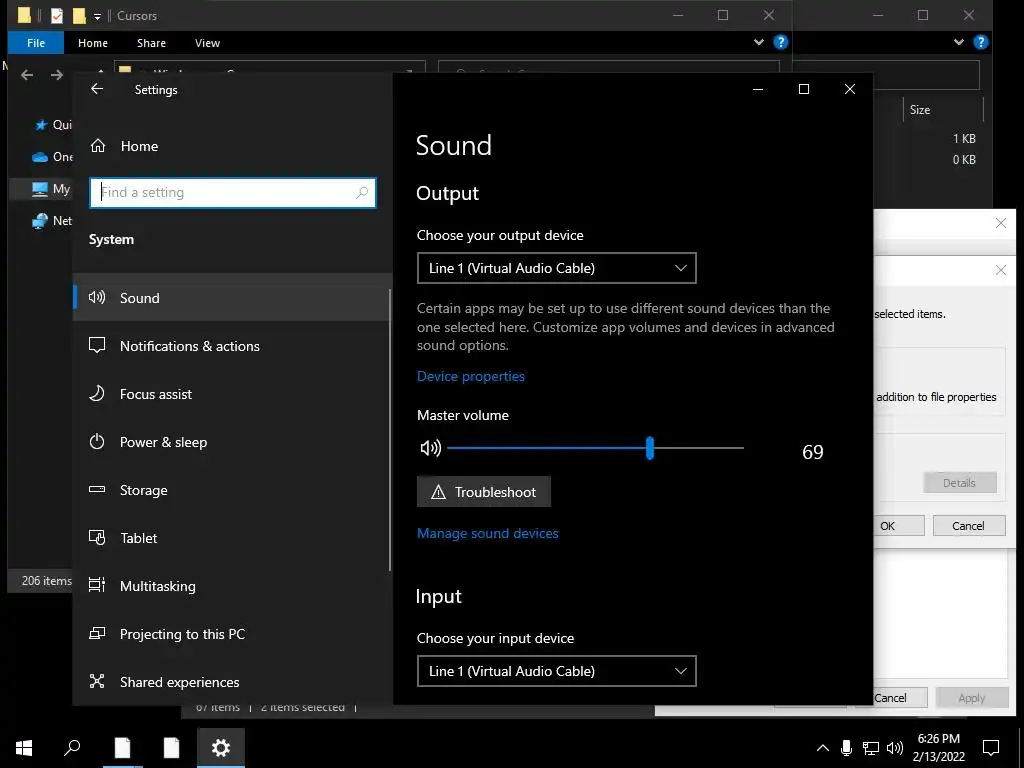Click OK in the properties dialog
Viewport: 1024px width, 768px height.
coord(899,526)
